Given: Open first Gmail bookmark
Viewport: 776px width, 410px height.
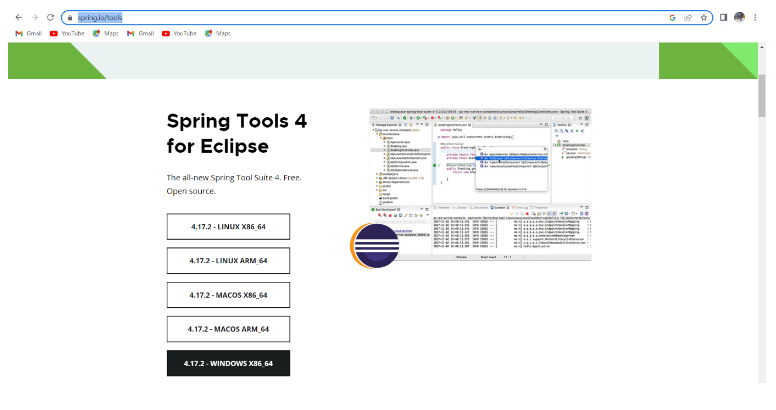Looking at the screenshot, I should click(29, 33).
